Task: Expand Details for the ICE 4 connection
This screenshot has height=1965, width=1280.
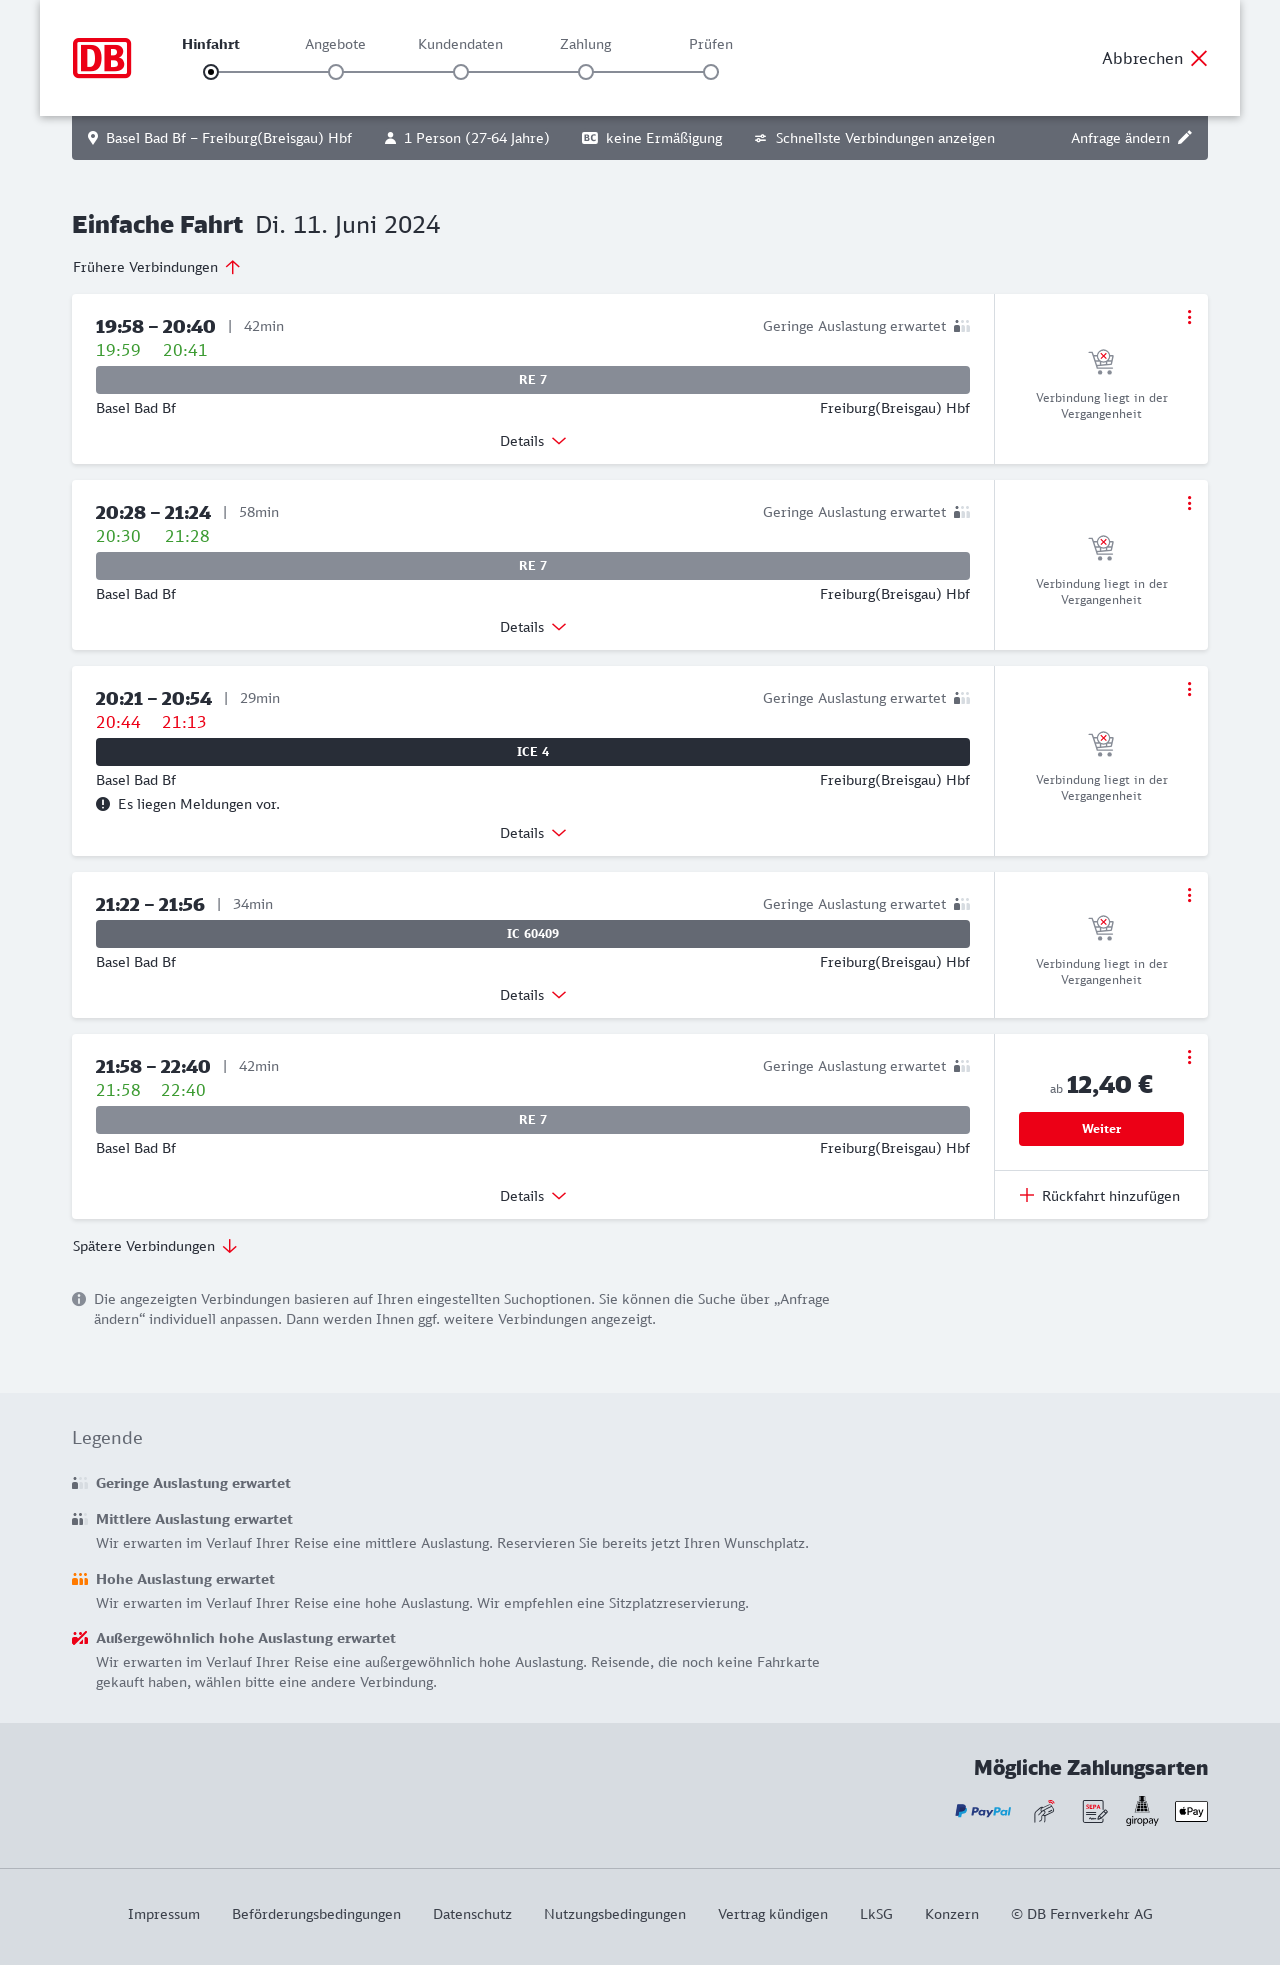Action: coord(533,833)
